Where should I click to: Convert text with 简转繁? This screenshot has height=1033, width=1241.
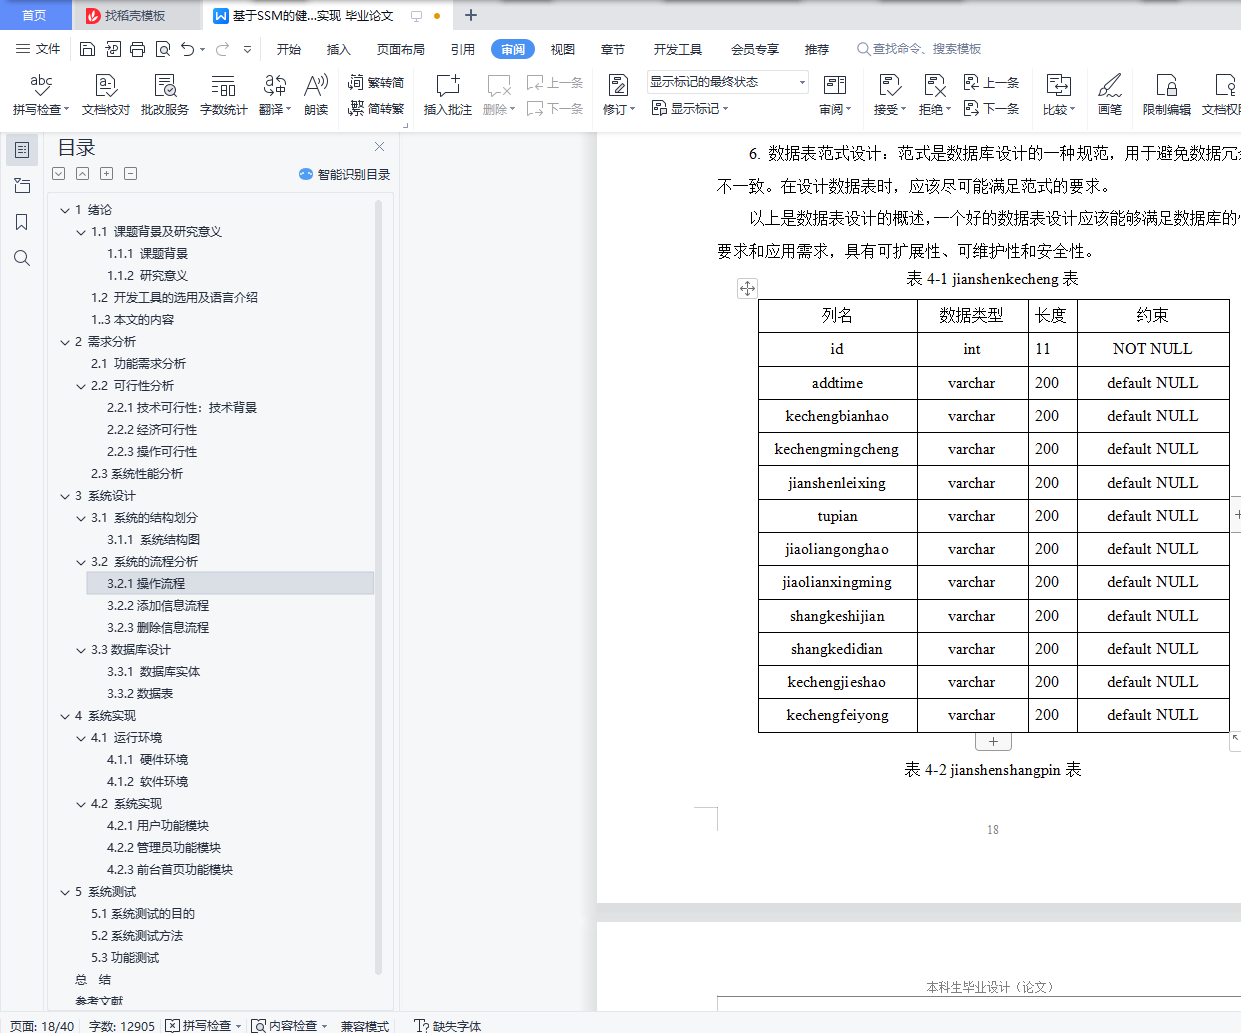[376, 108]
